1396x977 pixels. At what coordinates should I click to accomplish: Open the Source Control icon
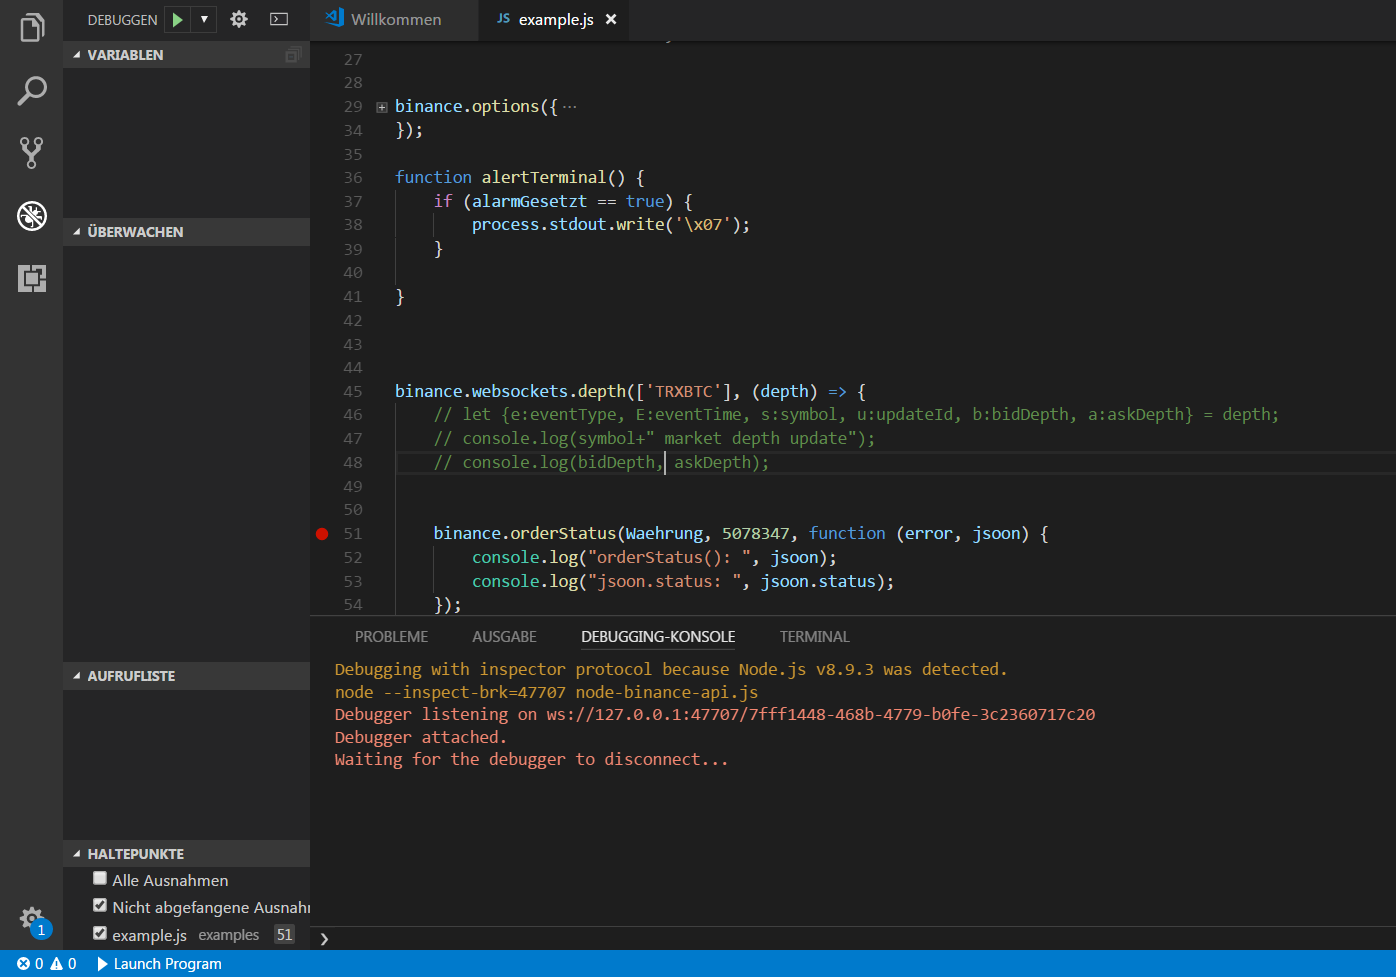(x=32, y=153)
